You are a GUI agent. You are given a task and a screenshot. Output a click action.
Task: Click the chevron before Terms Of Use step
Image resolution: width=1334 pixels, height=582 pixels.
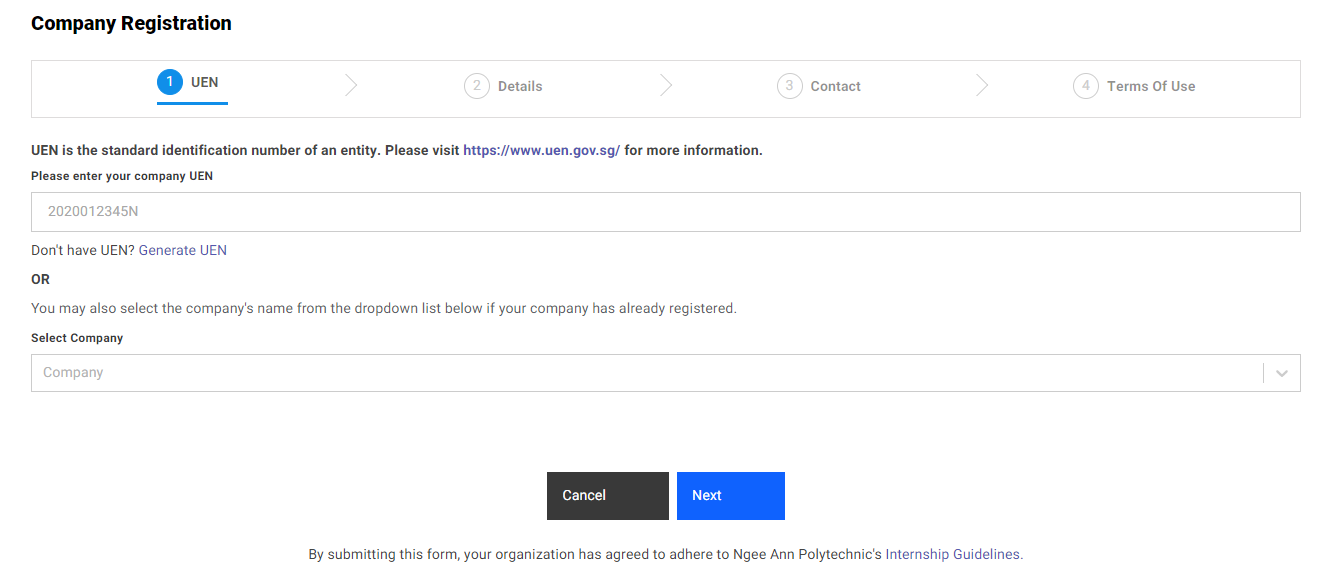982,86
